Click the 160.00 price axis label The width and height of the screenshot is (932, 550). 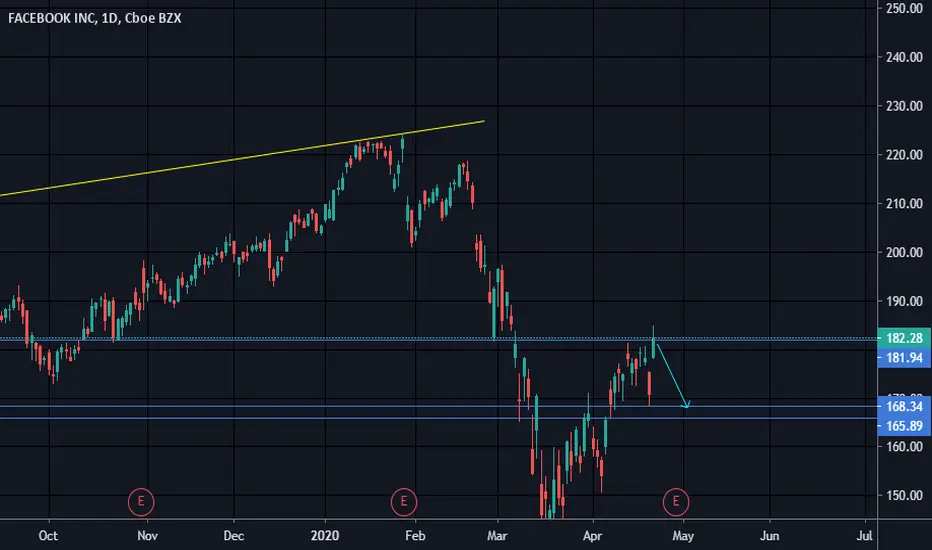904,447
